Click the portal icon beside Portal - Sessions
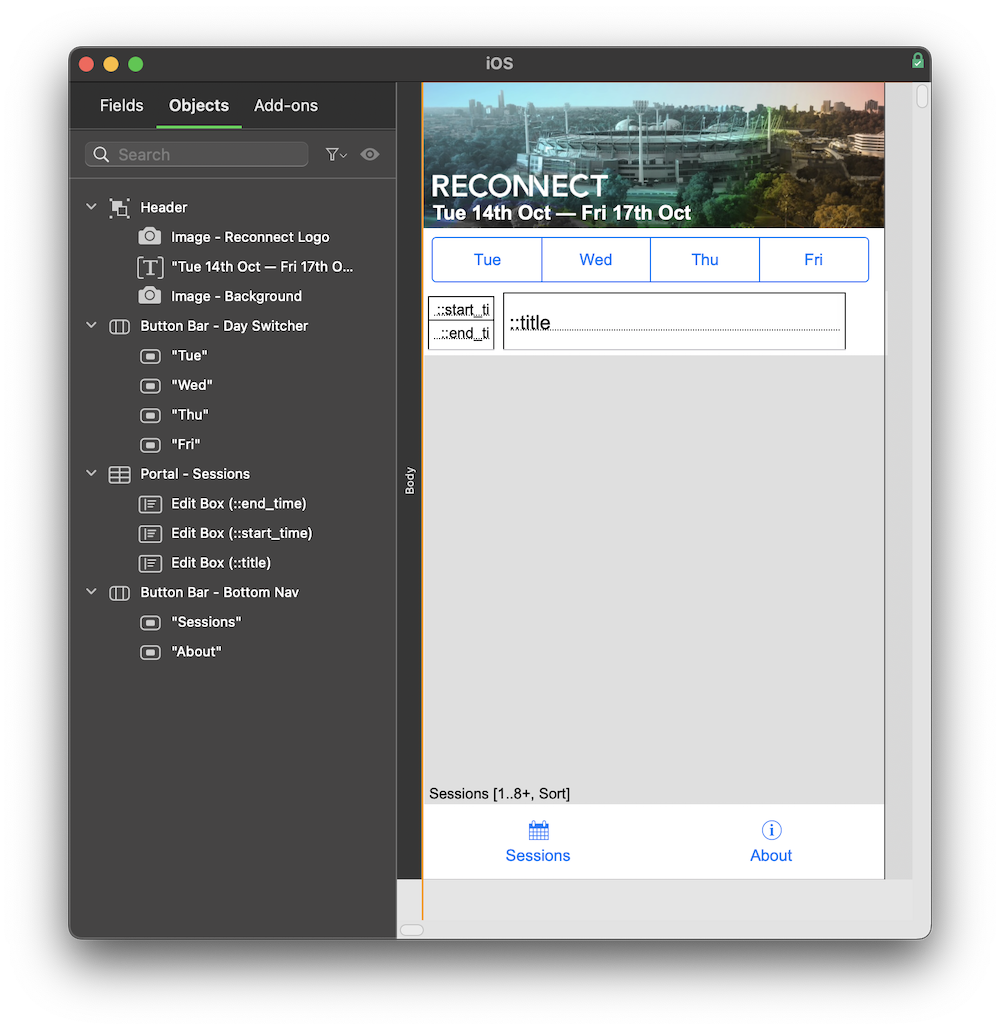The height and width of the screenshot is (1030, 1000). 119,474
